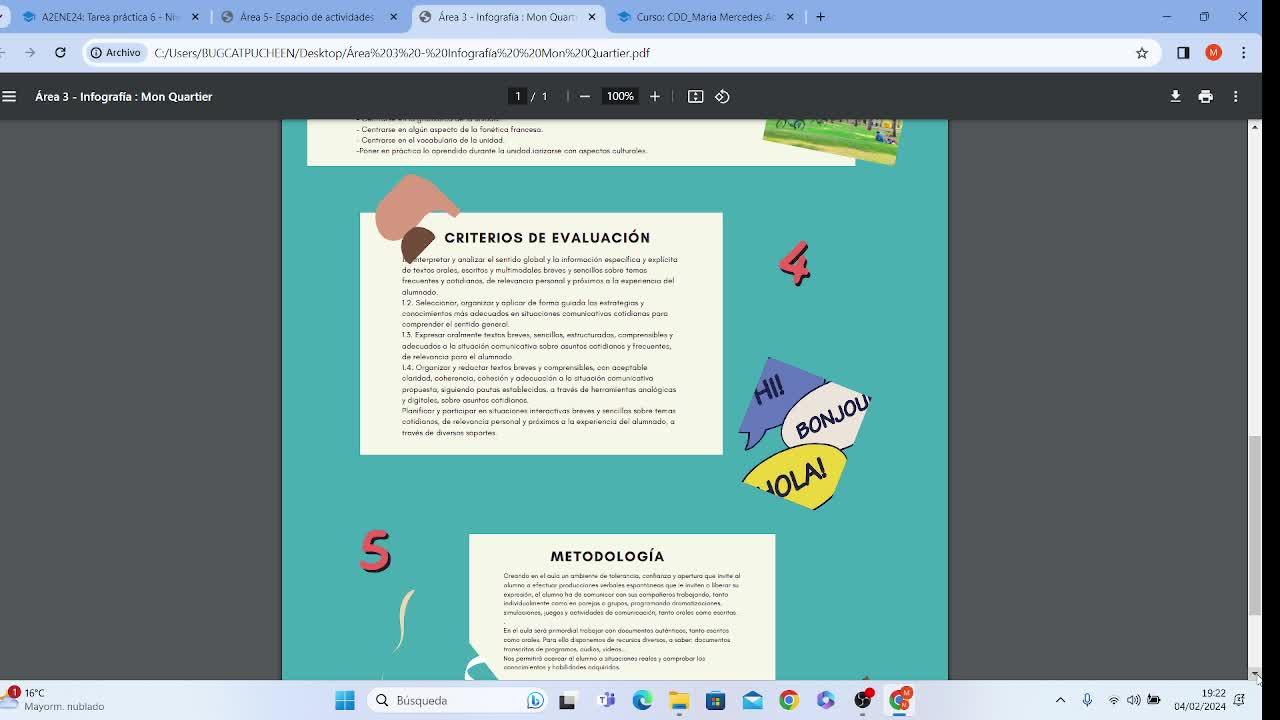Open the PDF viewer more actions menu
Viewport: 1280px width, 720px height.
pos(1235,96)
